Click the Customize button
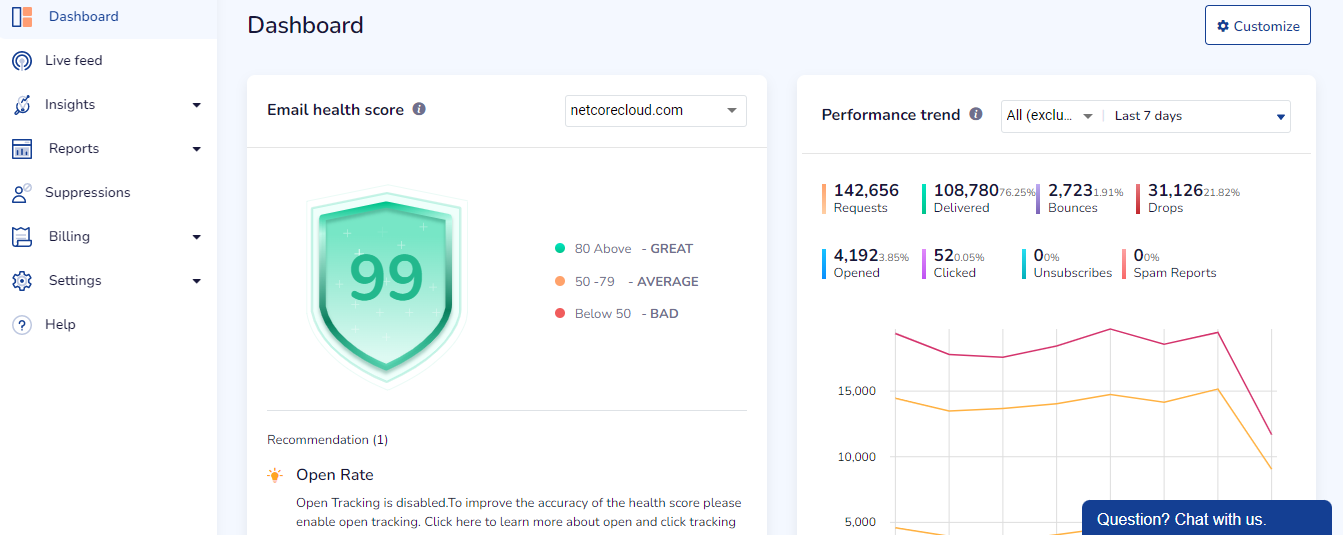Image resolution: width=1343 pixels, height=535 pixels. (x=1257, y=26)
